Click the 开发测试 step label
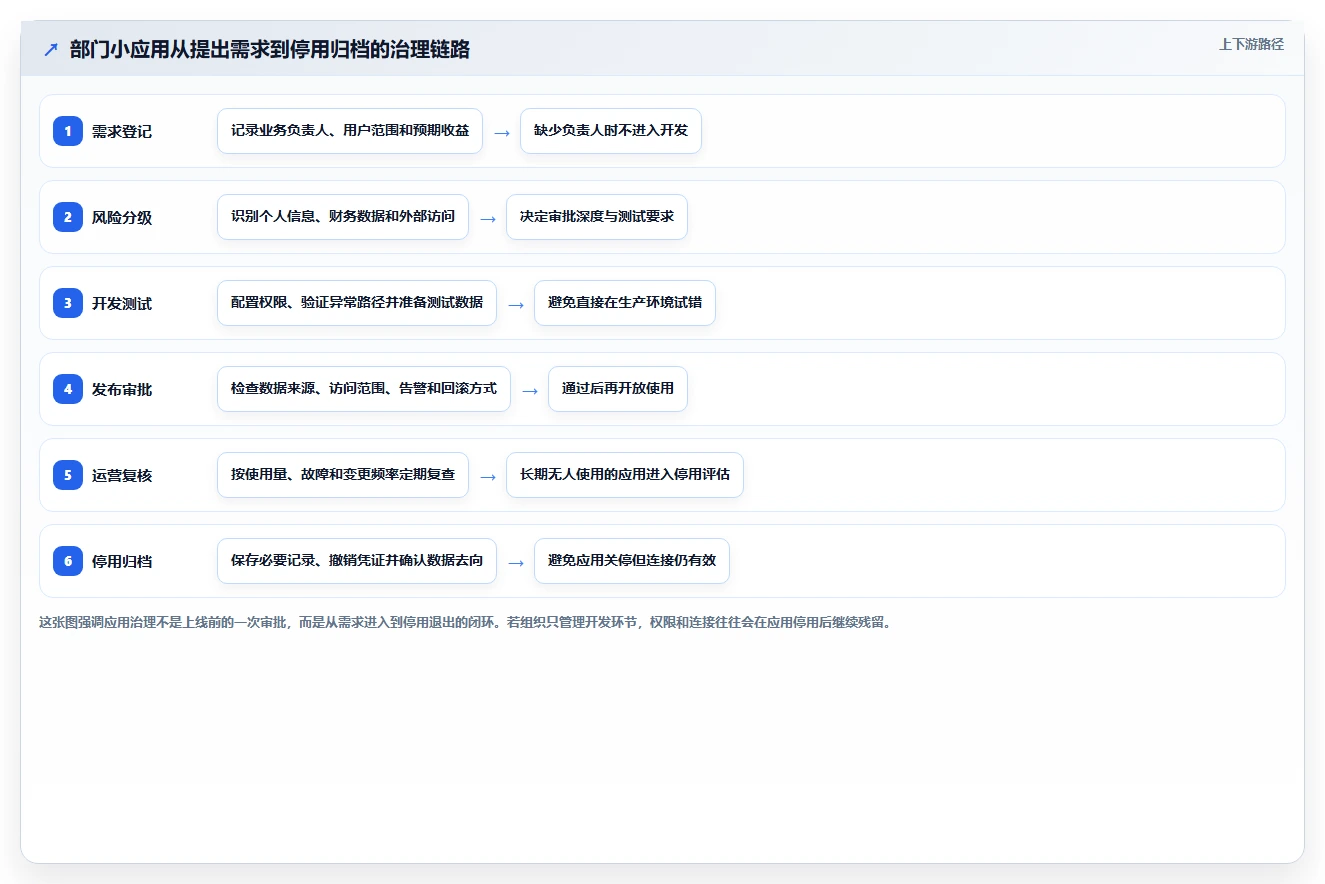The width and height of the screenshot is (1325, 884). (122, 303)
